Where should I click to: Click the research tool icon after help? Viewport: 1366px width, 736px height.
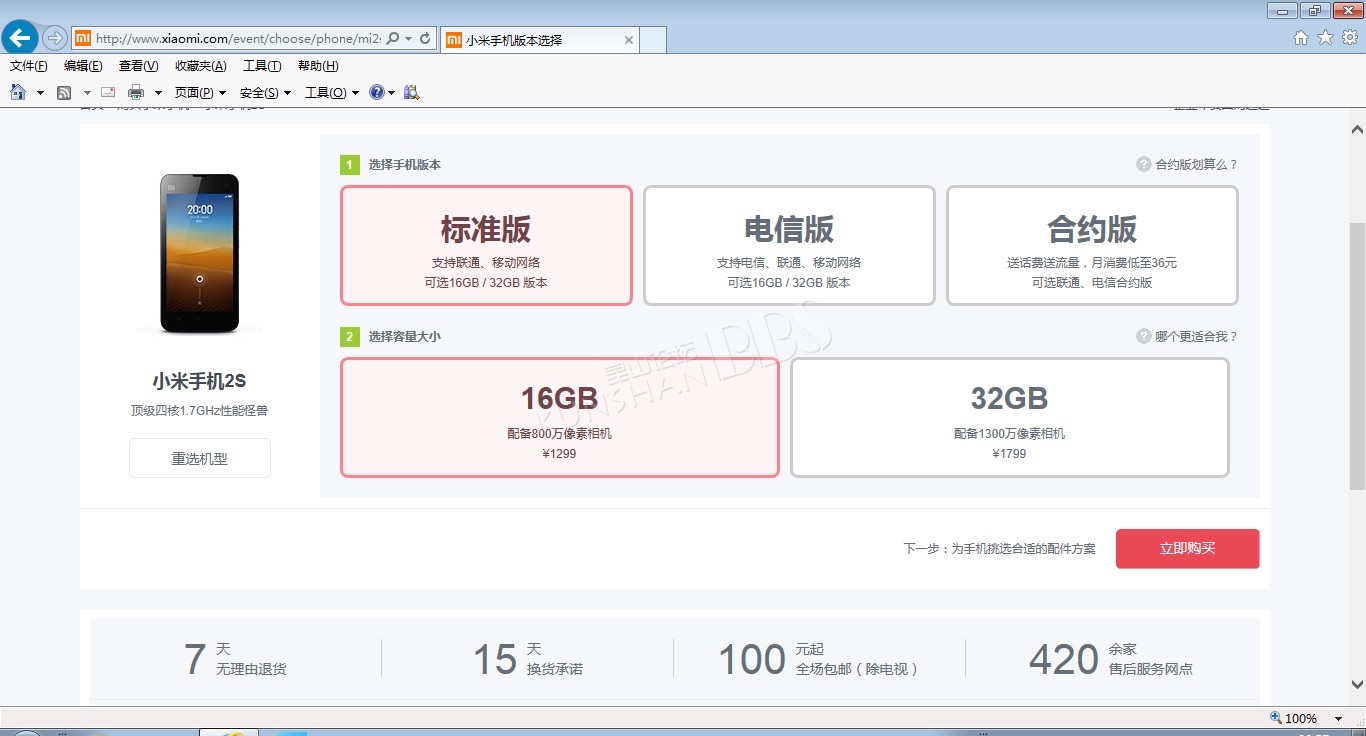[x=411, y=92]
